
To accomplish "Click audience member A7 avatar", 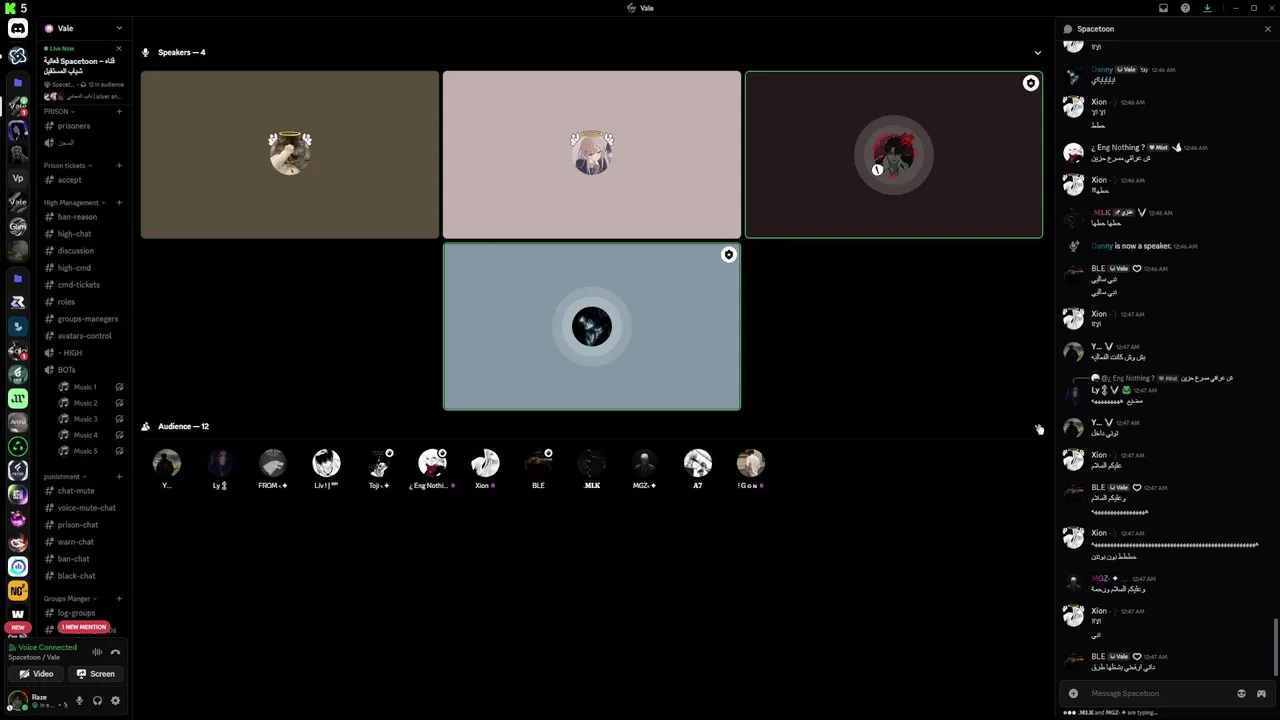I will coord(698,463).
